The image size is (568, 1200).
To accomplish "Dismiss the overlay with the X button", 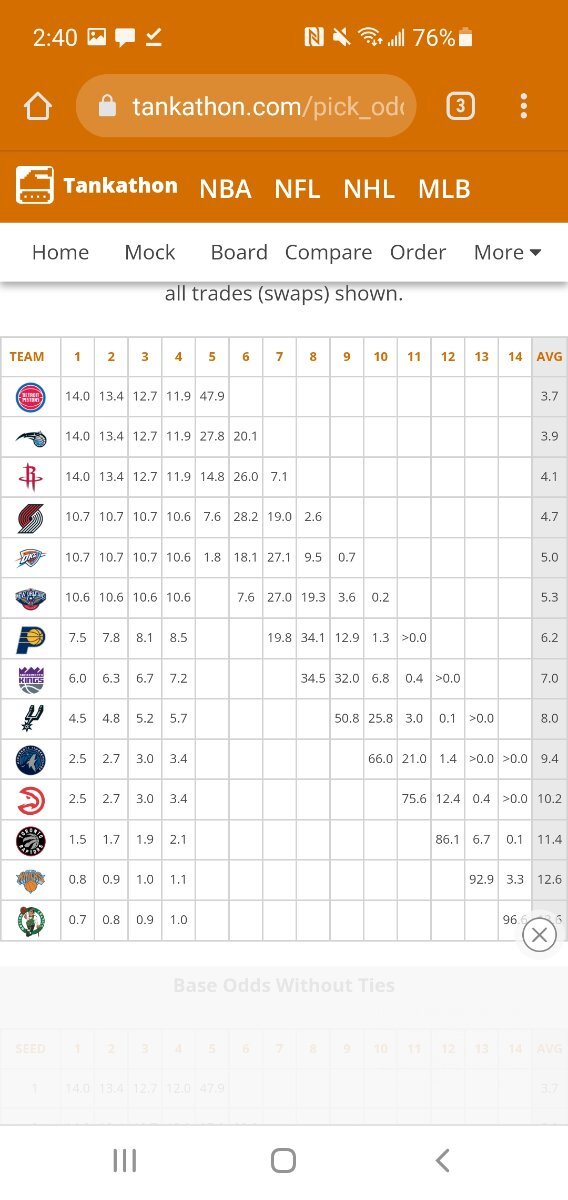I will pos(539,935).
